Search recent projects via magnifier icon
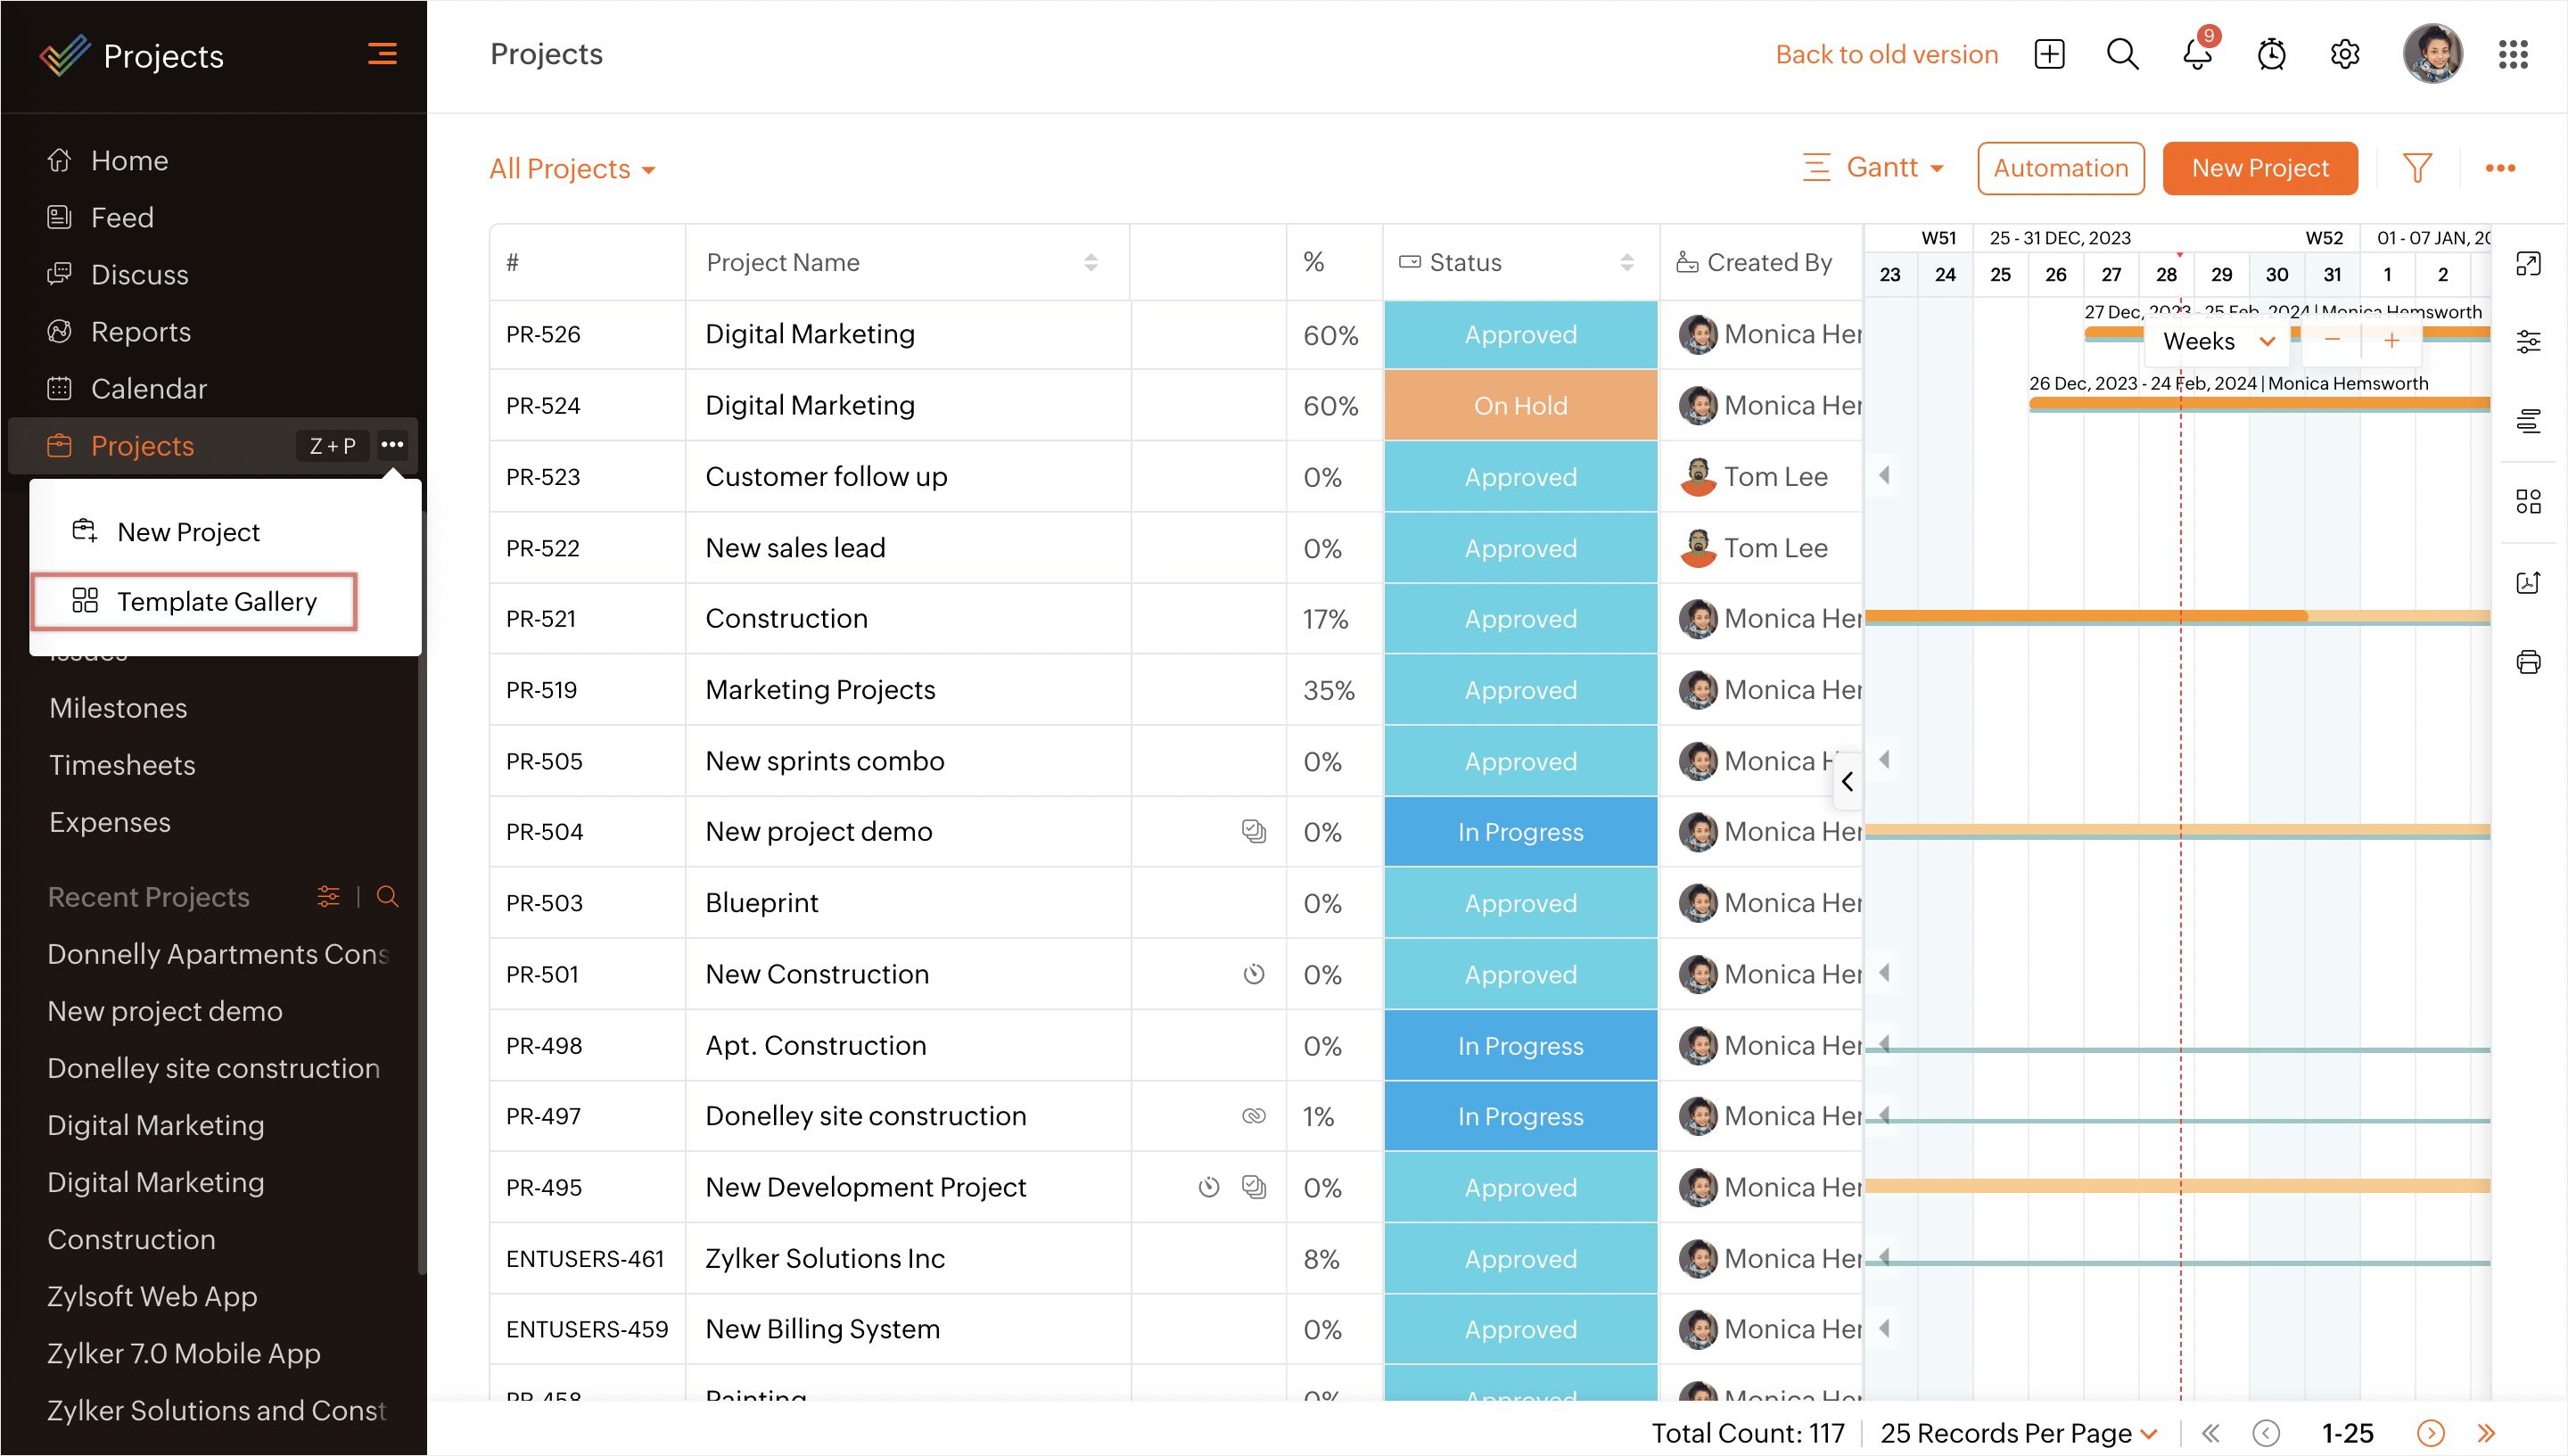The width and height of the screenshot is (2568, 1456). 387,897
